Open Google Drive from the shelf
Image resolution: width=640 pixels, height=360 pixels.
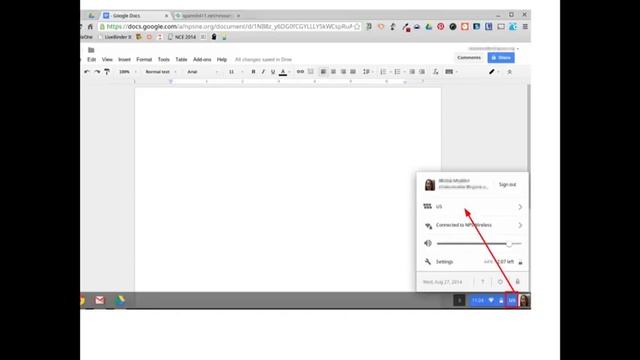point(120,300)
